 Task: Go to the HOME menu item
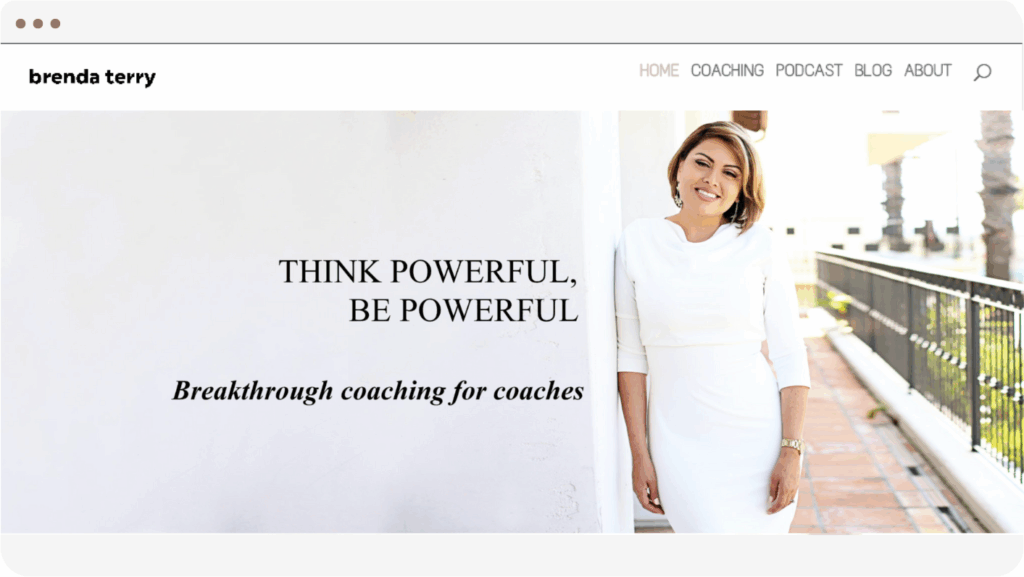pyautogui.click(x=658, y=70)
